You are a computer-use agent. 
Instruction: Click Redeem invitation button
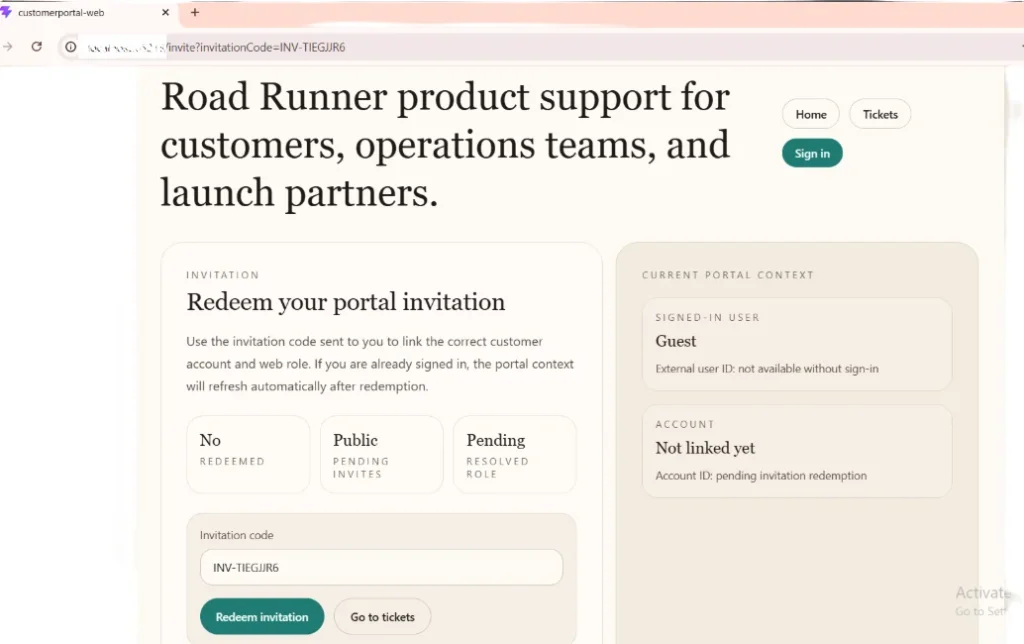(262, 617)
